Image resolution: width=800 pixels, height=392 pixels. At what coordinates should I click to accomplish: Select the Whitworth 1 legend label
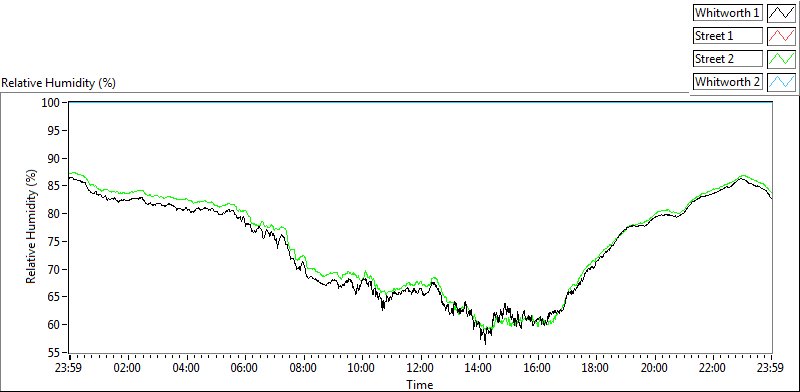pyautogui.click(x=728, y=13)
